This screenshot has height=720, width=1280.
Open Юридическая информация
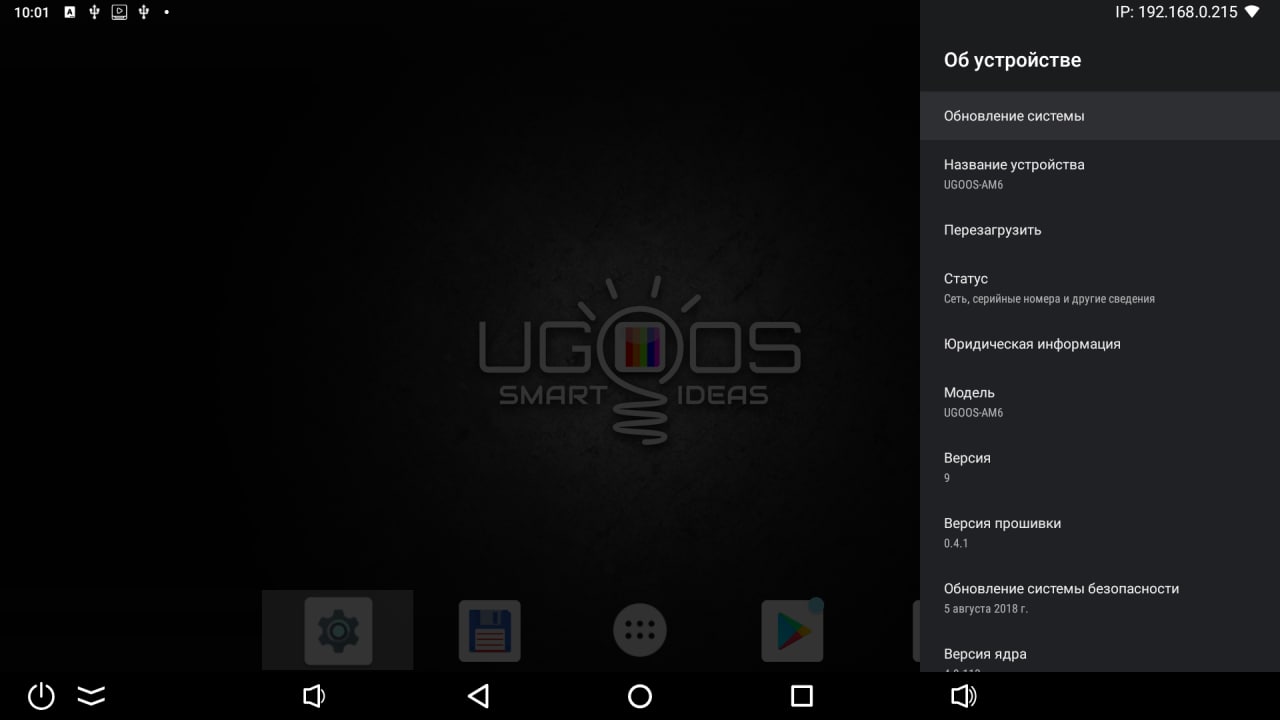tap(1100, 344)
